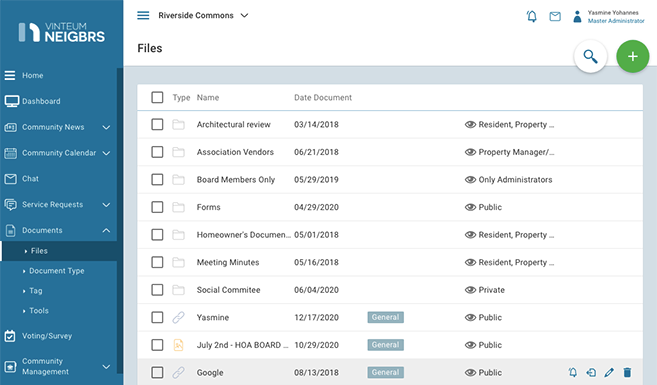This screenshot has height=385, width=657.
Task: Click the General tag on the Yasmine row
Action: (x=385, y=317)
